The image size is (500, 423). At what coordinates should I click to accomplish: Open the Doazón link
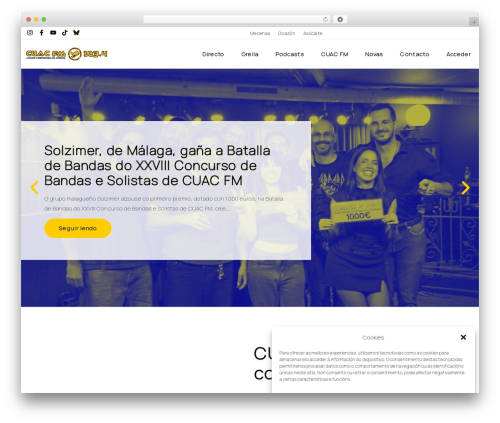point(286,33)
